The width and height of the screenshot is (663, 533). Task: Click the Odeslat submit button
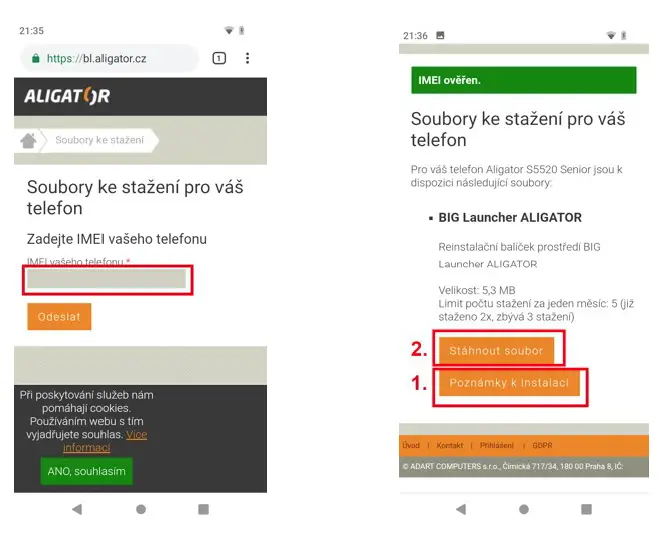click(x=59, y=316)
